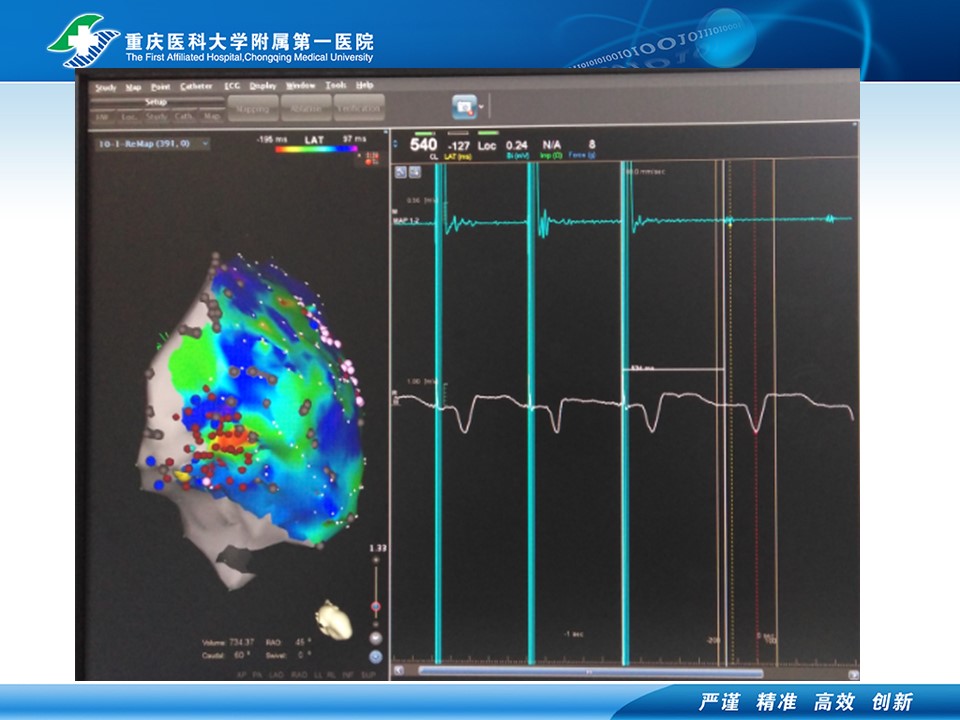Select the AP view preset
The width and height of the screenshot is (960, 720).
coord(242,675)
